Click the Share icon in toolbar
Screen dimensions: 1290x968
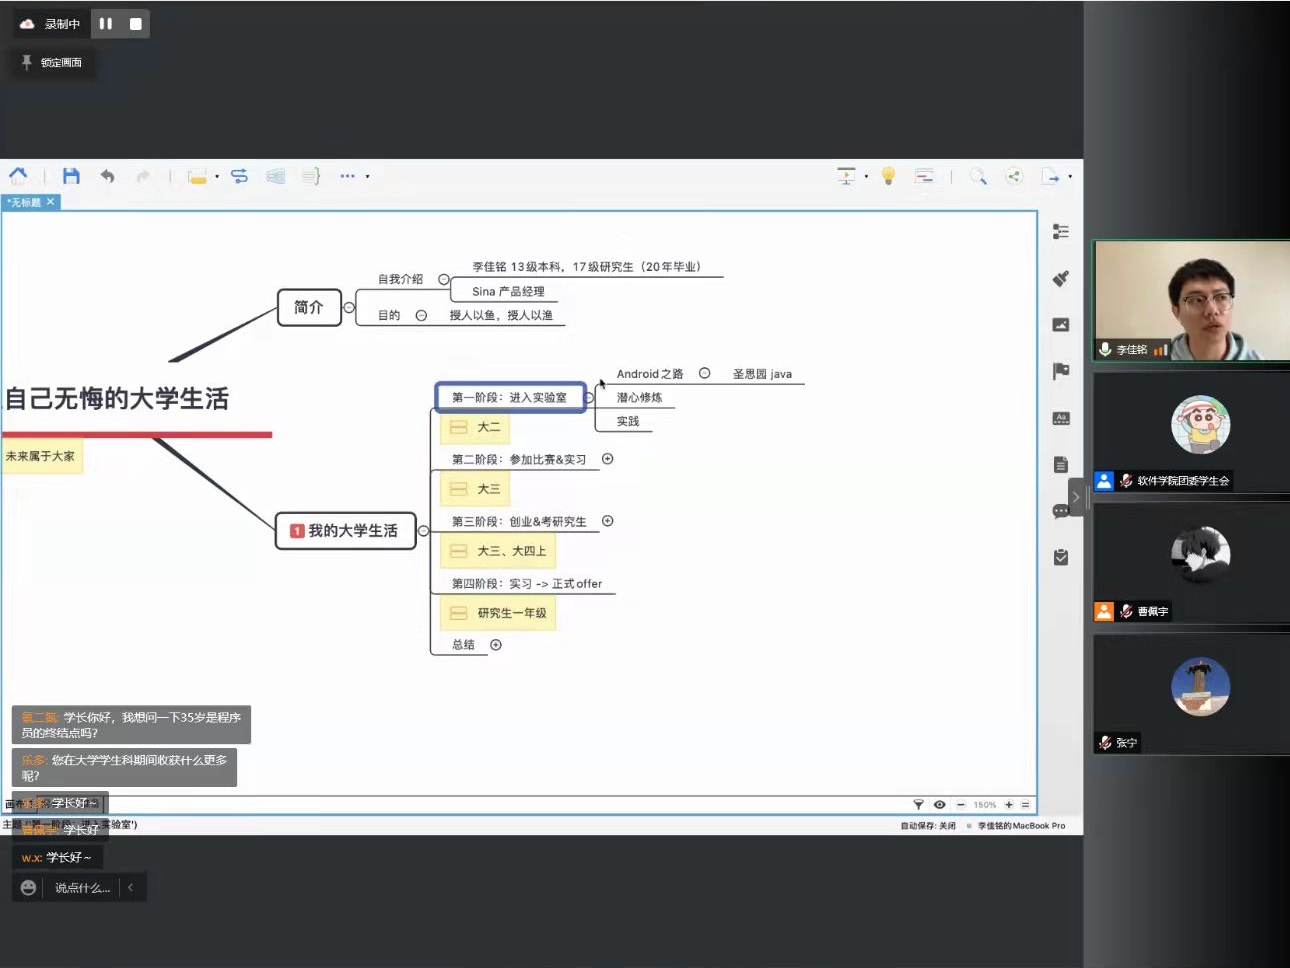(1014, 176)
